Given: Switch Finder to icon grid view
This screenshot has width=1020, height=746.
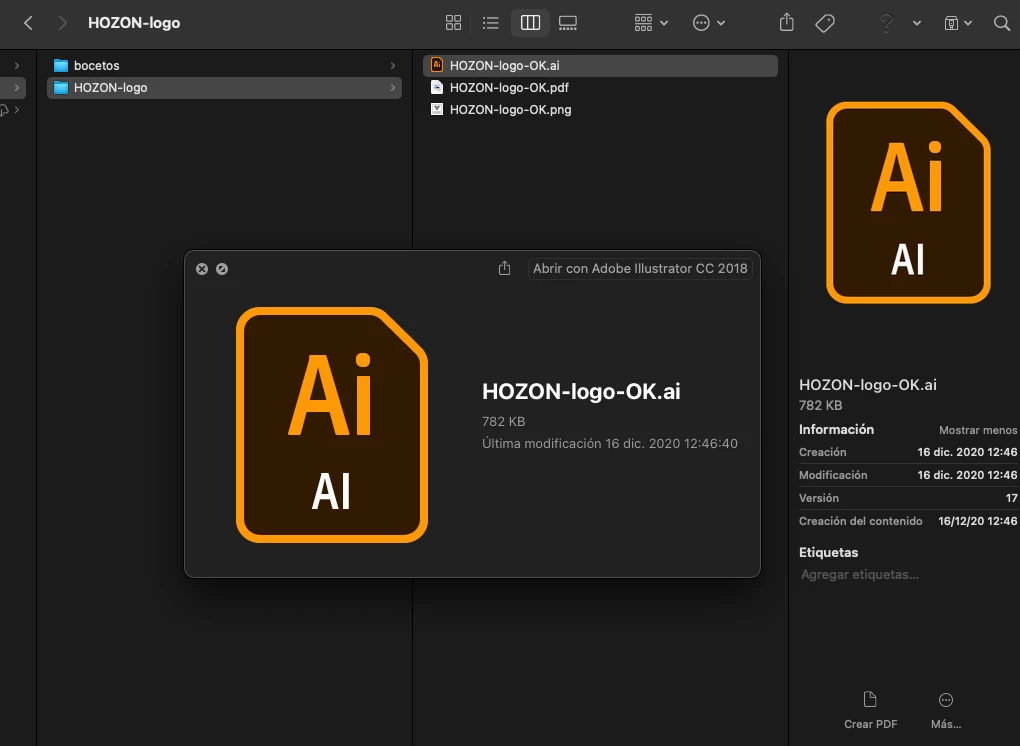Looking at the screenshot, I should (x=453, y=23).
